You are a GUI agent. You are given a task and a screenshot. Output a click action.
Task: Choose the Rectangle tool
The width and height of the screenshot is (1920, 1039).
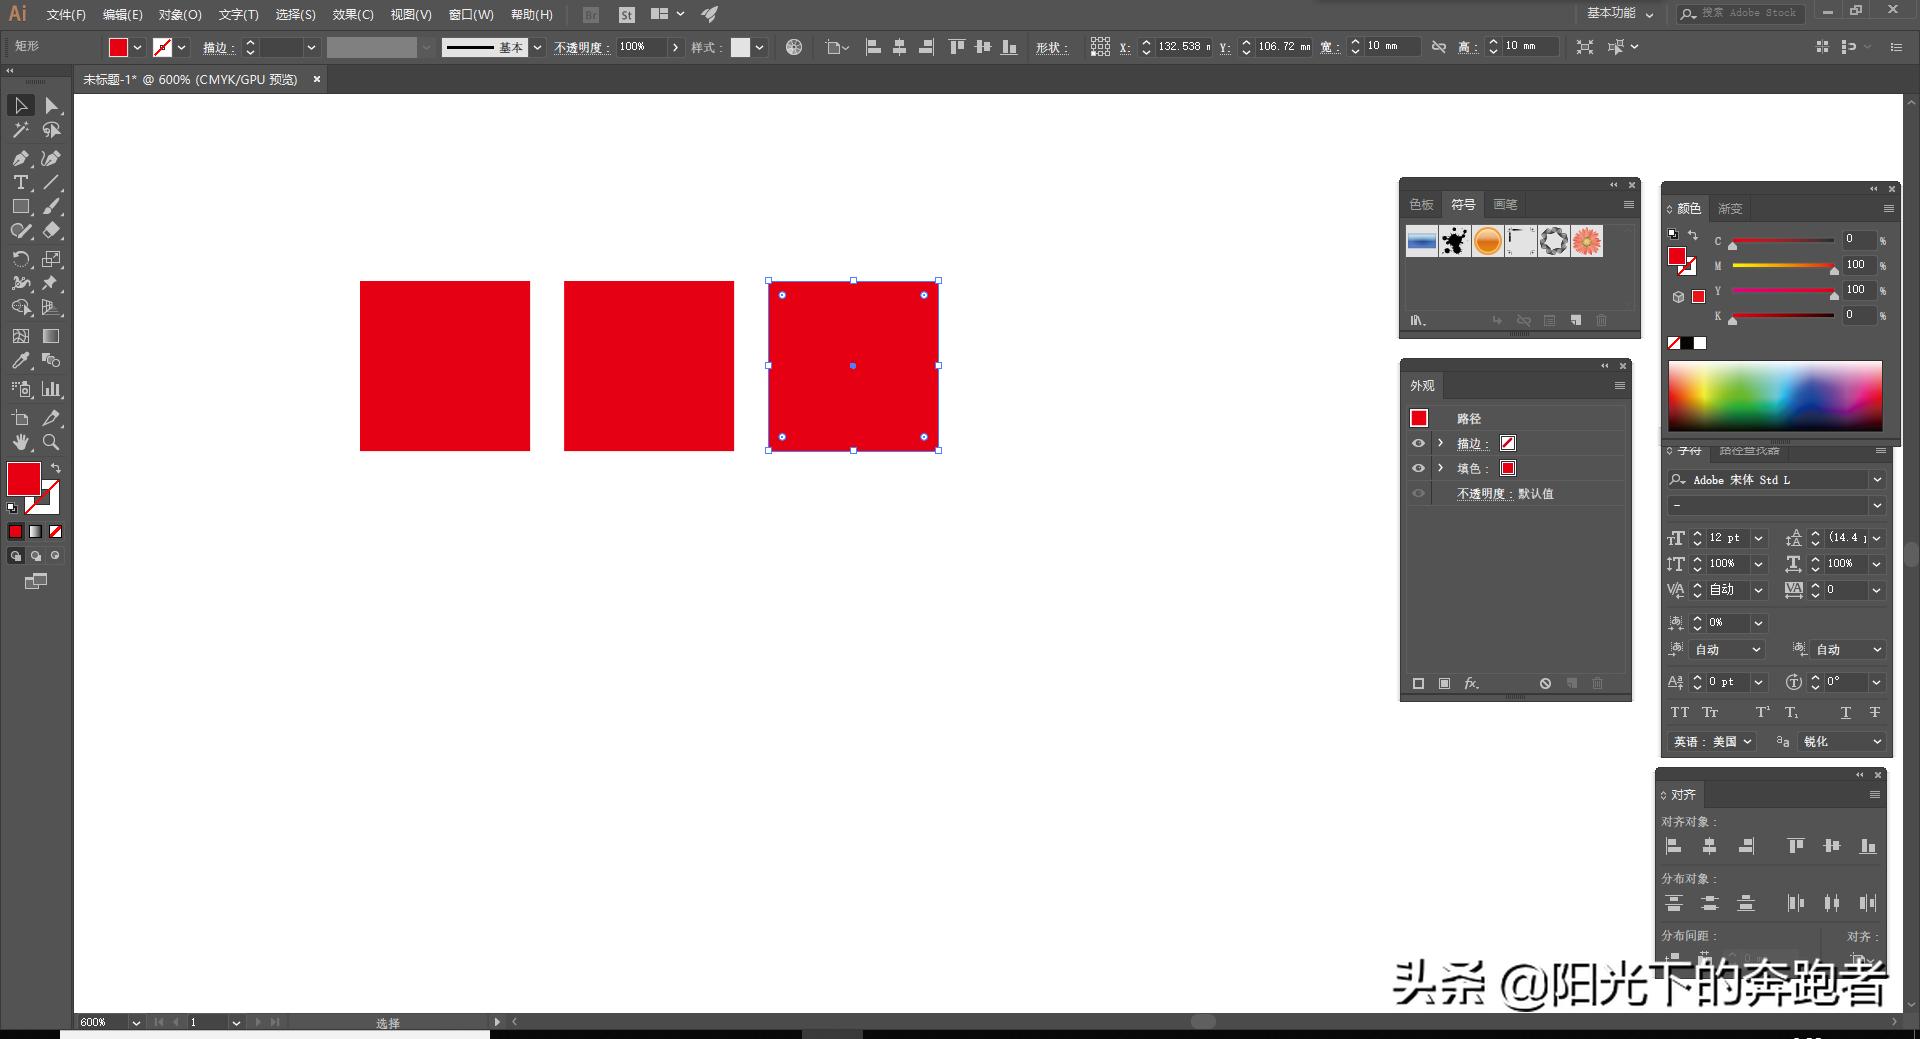click(20, 207)
